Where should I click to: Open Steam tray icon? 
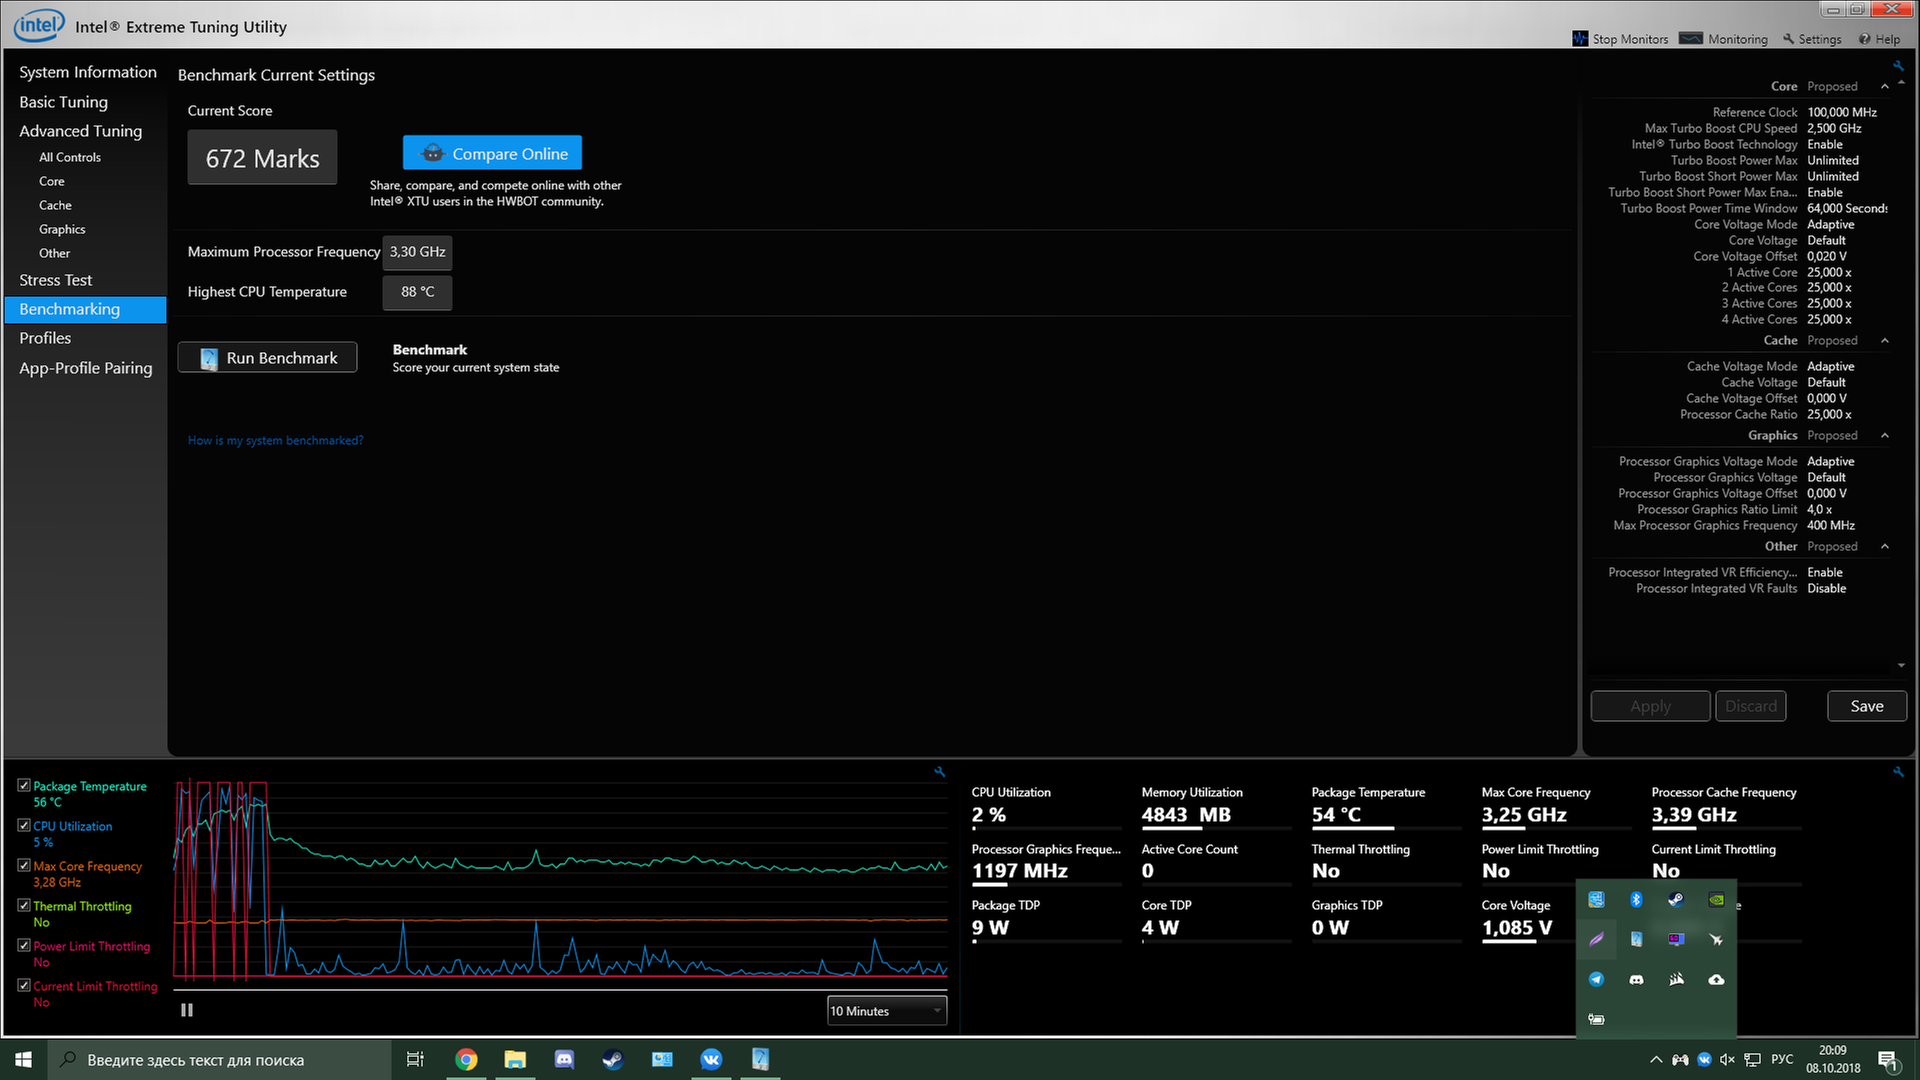pos(1676,900)
